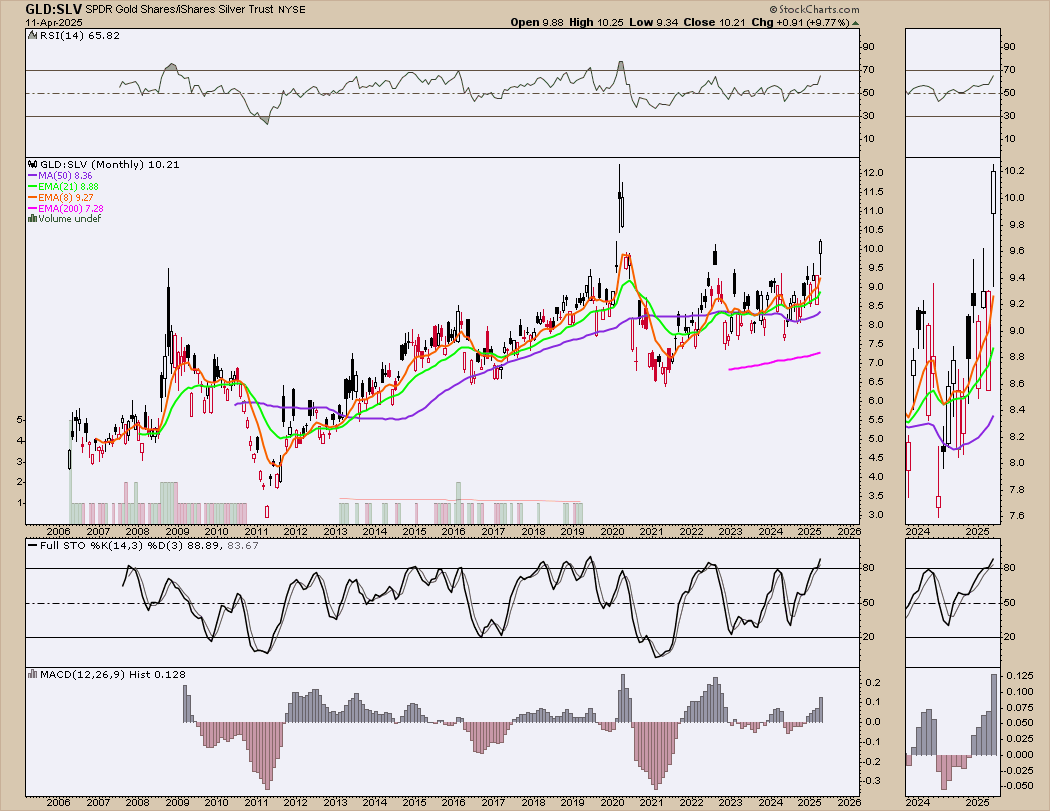Click the EMA(21) 8.88 legend text
The width and height of the screenshot is (1050, 811).
[68, 186]
